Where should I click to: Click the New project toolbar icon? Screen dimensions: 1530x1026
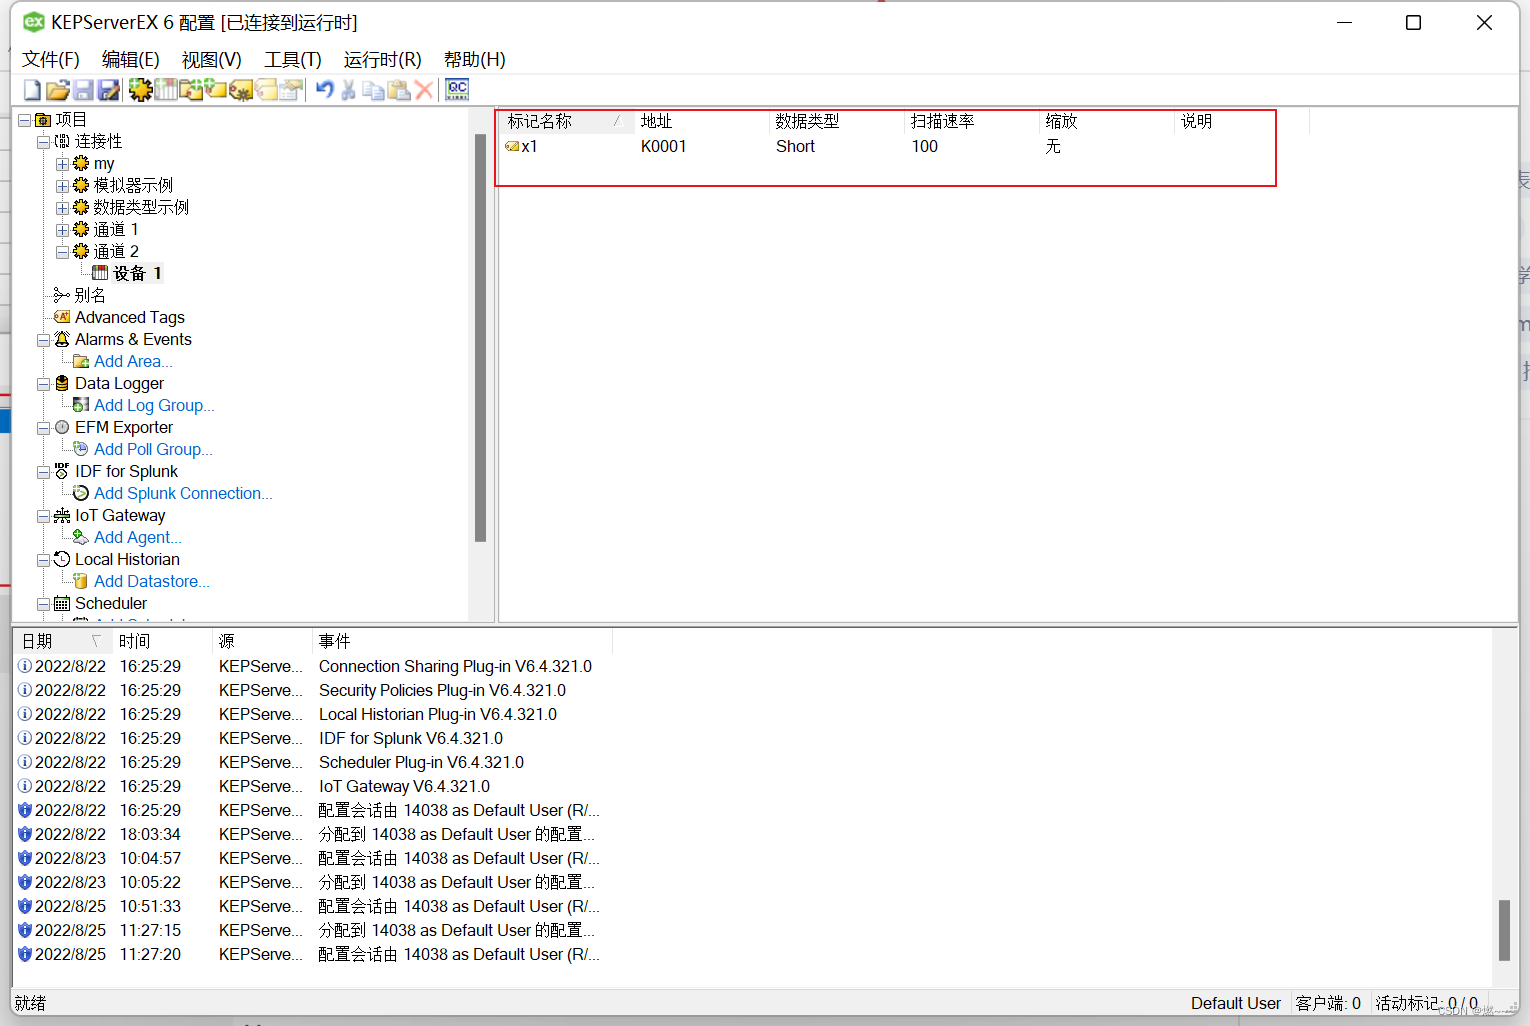click(32, 90)
